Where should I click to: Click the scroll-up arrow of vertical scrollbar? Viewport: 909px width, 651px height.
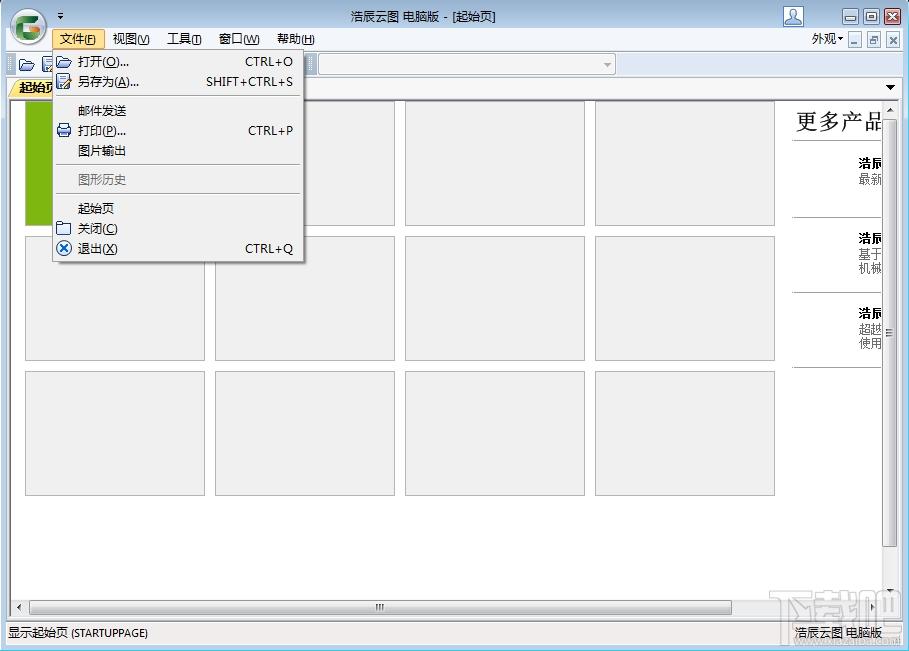pyautogui.click(x=890, y=109)
